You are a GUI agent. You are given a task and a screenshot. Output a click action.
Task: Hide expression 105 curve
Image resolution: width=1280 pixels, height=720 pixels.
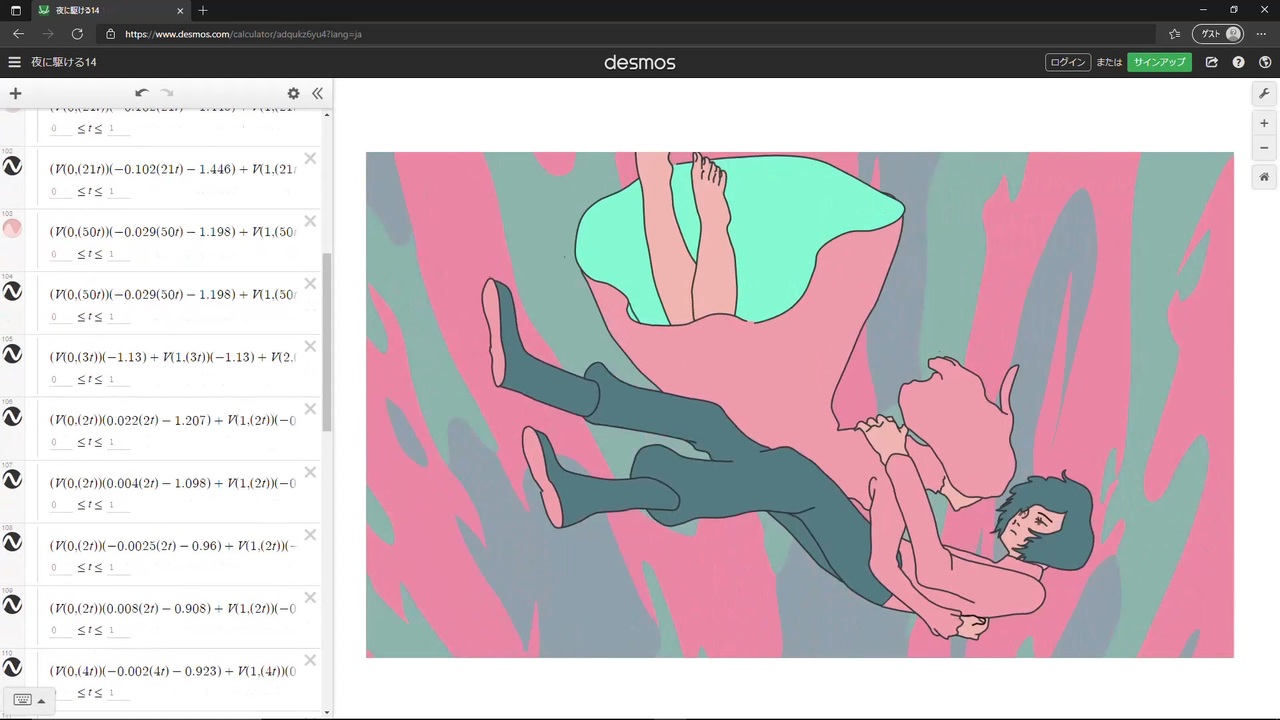pyautogui.click(x=12, y=354)
